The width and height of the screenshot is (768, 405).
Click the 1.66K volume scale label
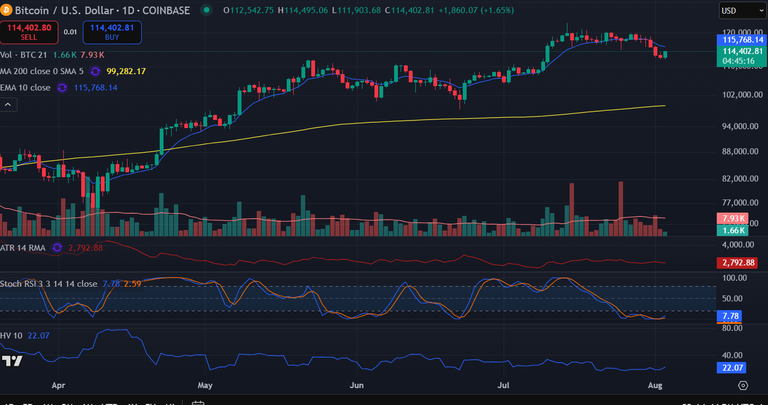tap(733, 230)
